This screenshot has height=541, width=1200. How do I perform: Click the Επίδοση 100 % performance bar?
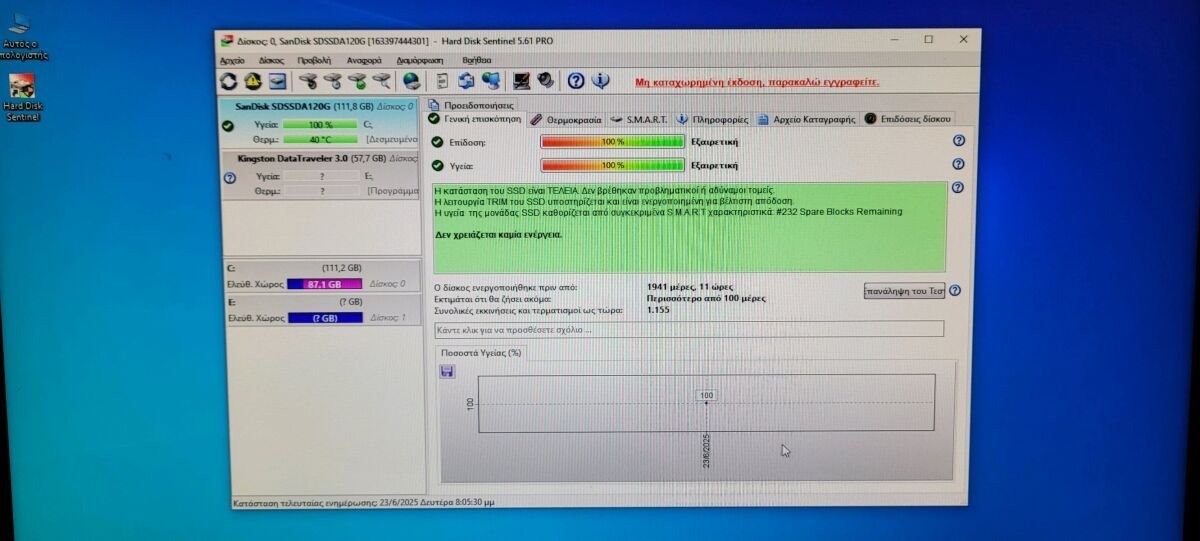tap(612, 141)
